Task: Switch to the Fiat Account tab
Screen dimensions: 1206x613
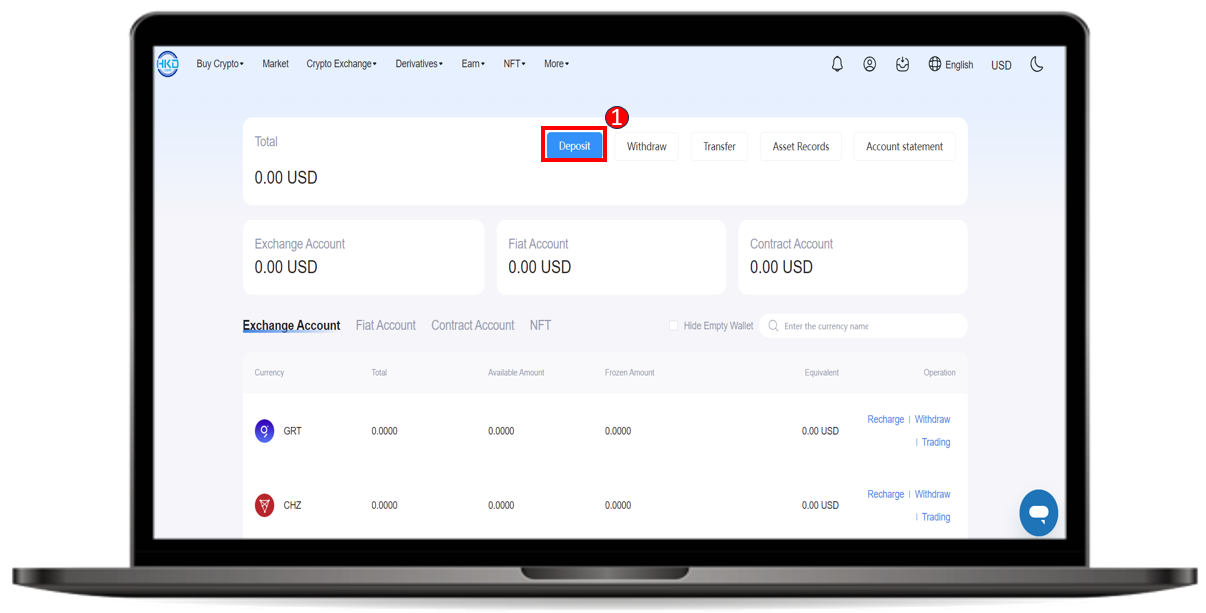Action: point(385,326)
